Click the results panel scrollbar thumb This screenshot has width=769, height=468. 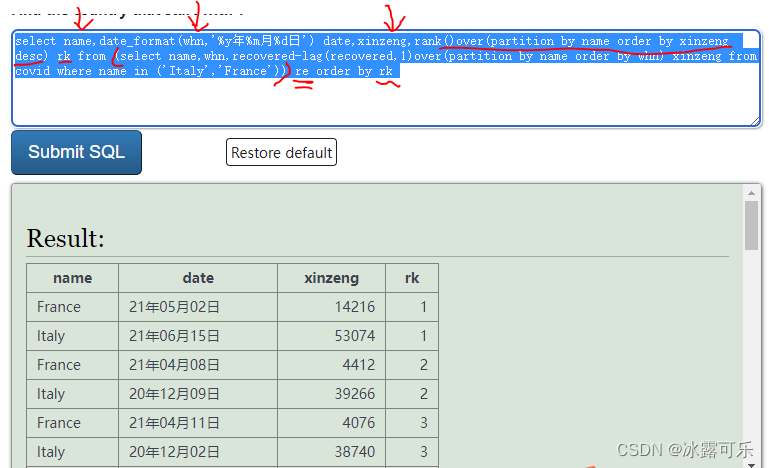coord(751,225)
